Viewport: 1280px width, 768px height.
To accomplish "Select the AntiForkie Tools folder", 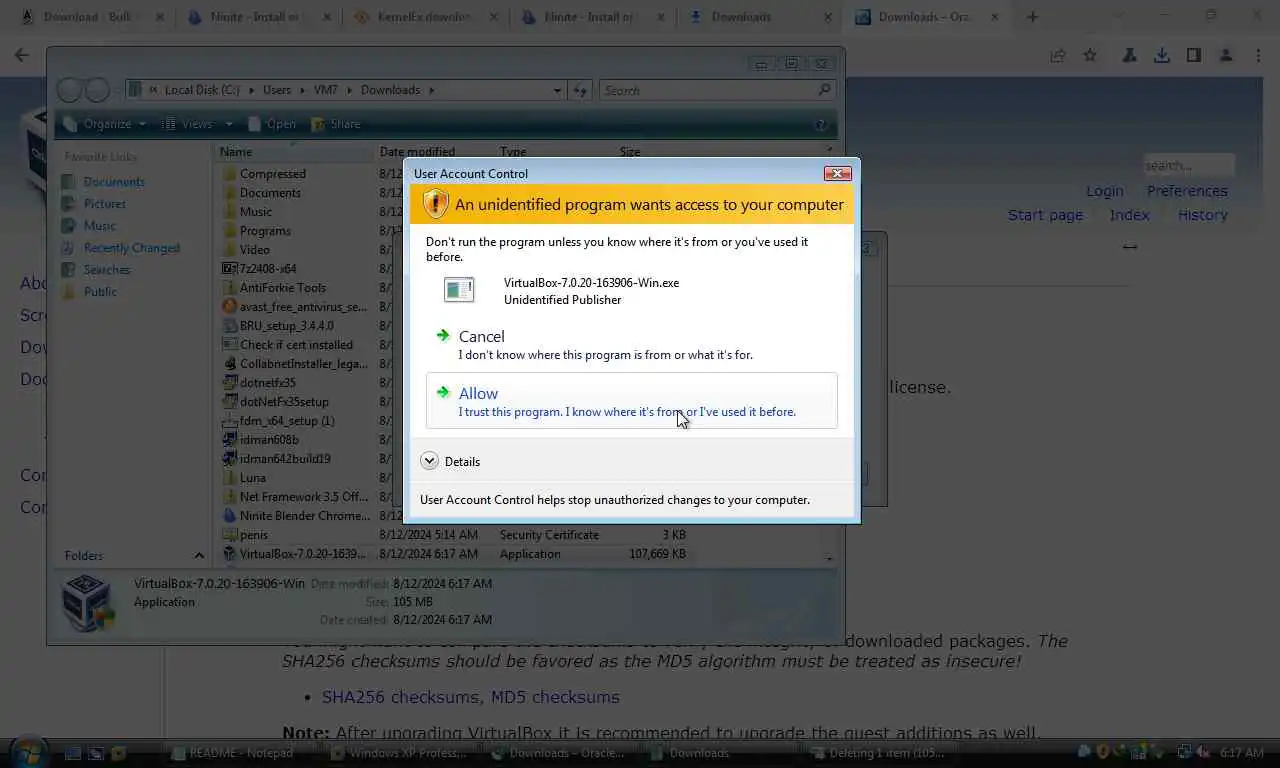I will (x=274, y=288).
